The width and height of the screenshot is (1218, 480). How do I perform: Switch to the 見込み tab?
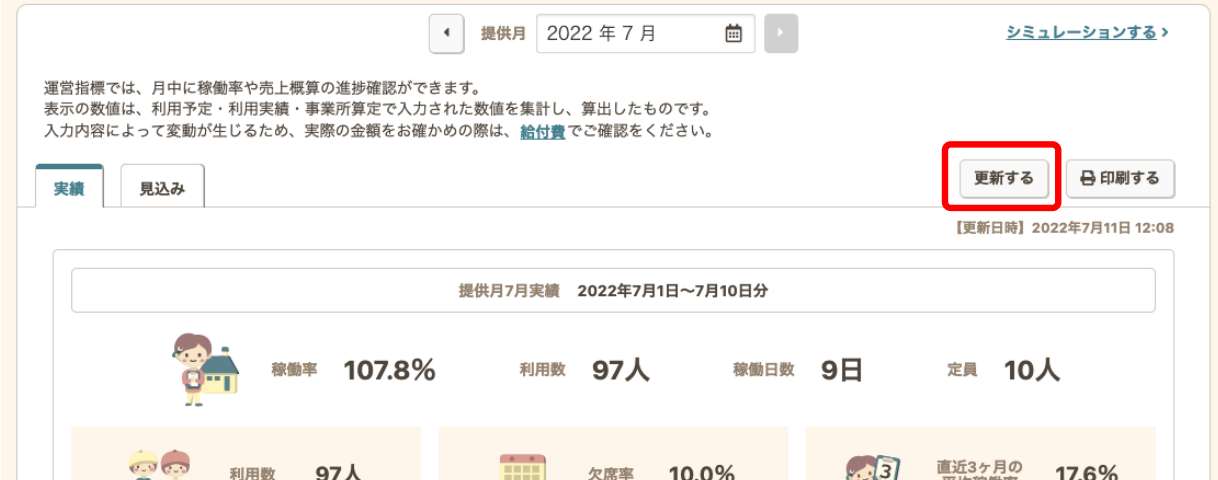pyautogui.click(x=162, y=188)
